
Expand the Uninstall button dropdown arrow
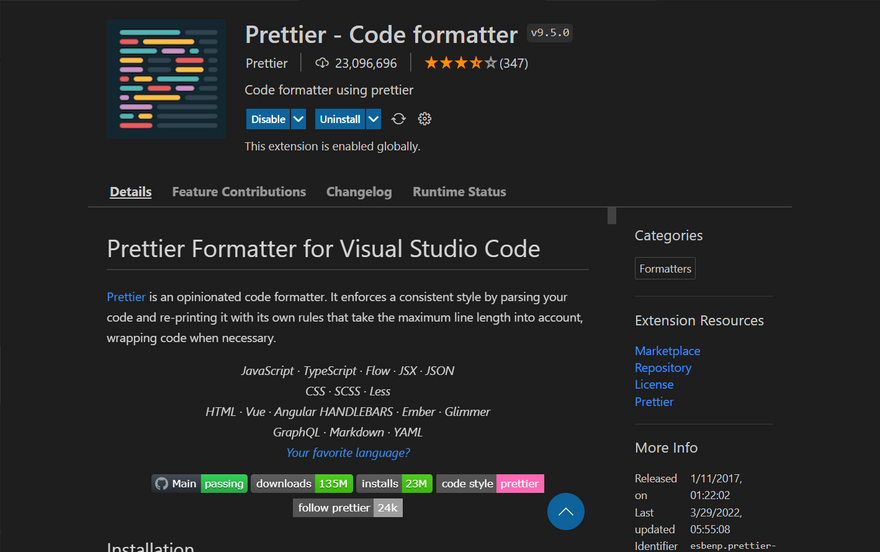tap(373, 119)
